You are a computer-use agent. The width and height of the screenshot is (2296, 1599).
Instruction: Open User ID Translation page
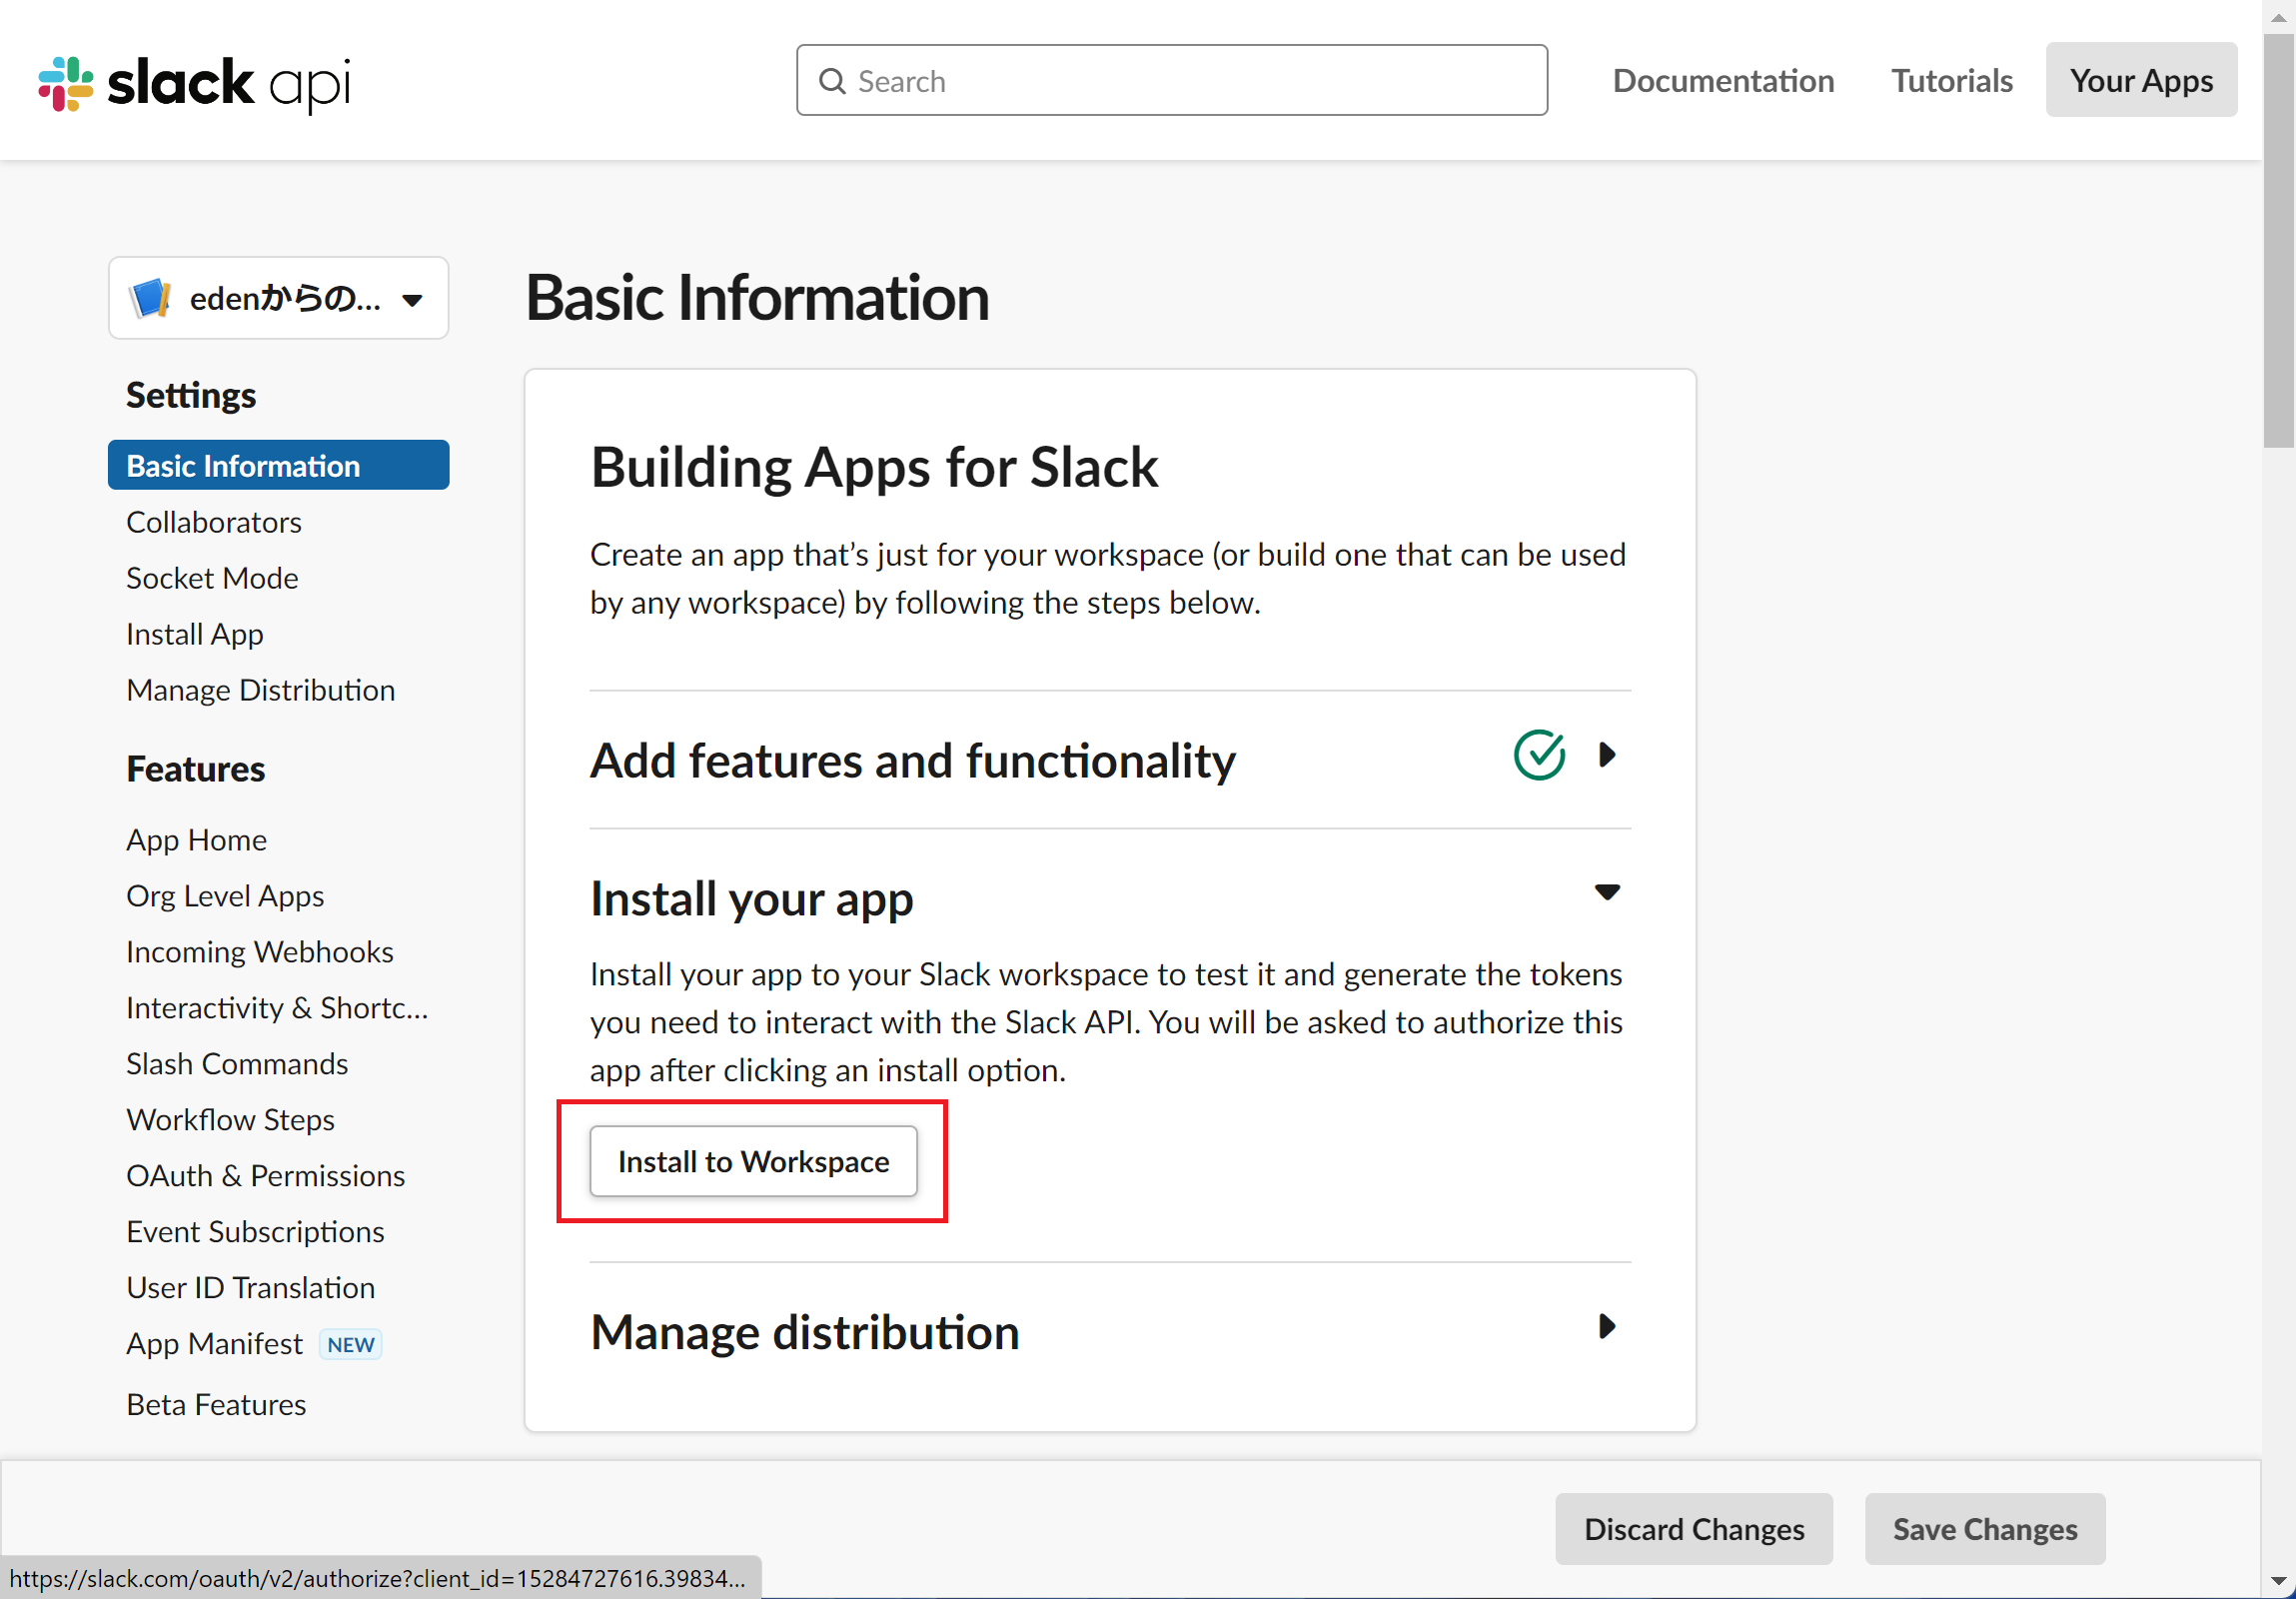[250, 1288]
